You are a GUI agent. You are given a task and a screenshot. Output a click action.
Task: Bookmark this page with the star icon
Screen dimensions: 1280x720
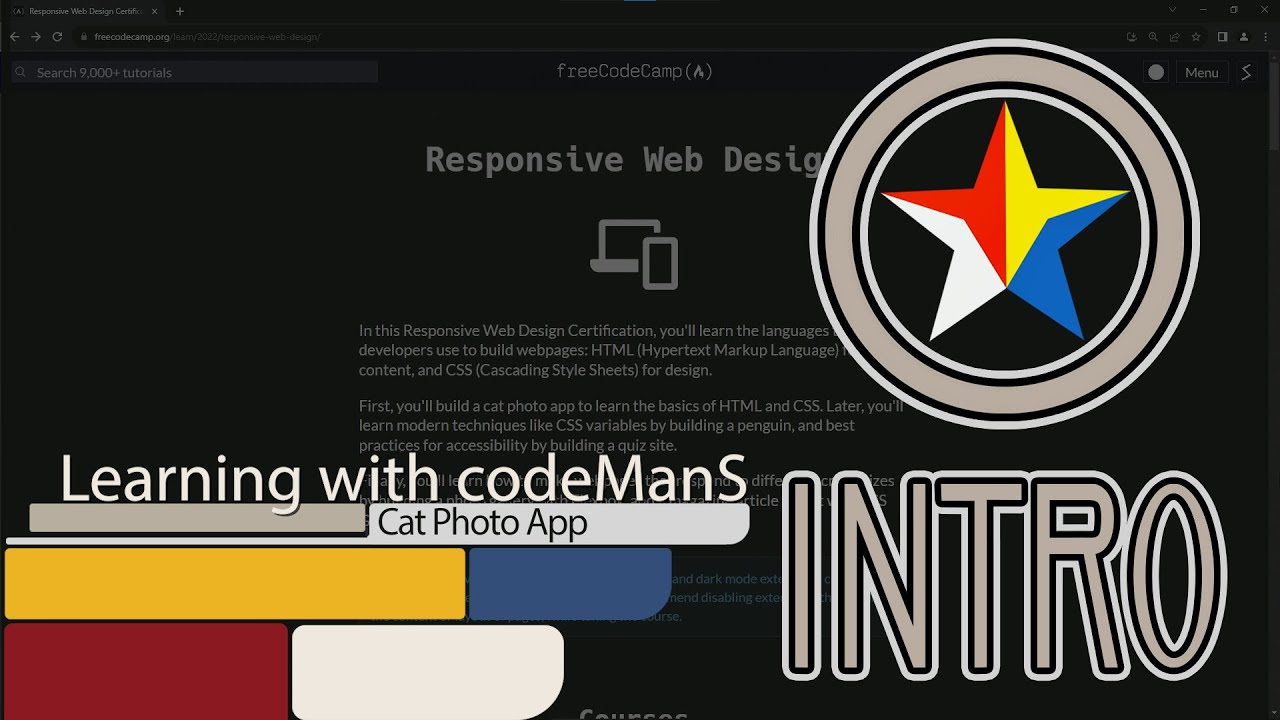coord(1195,37)
